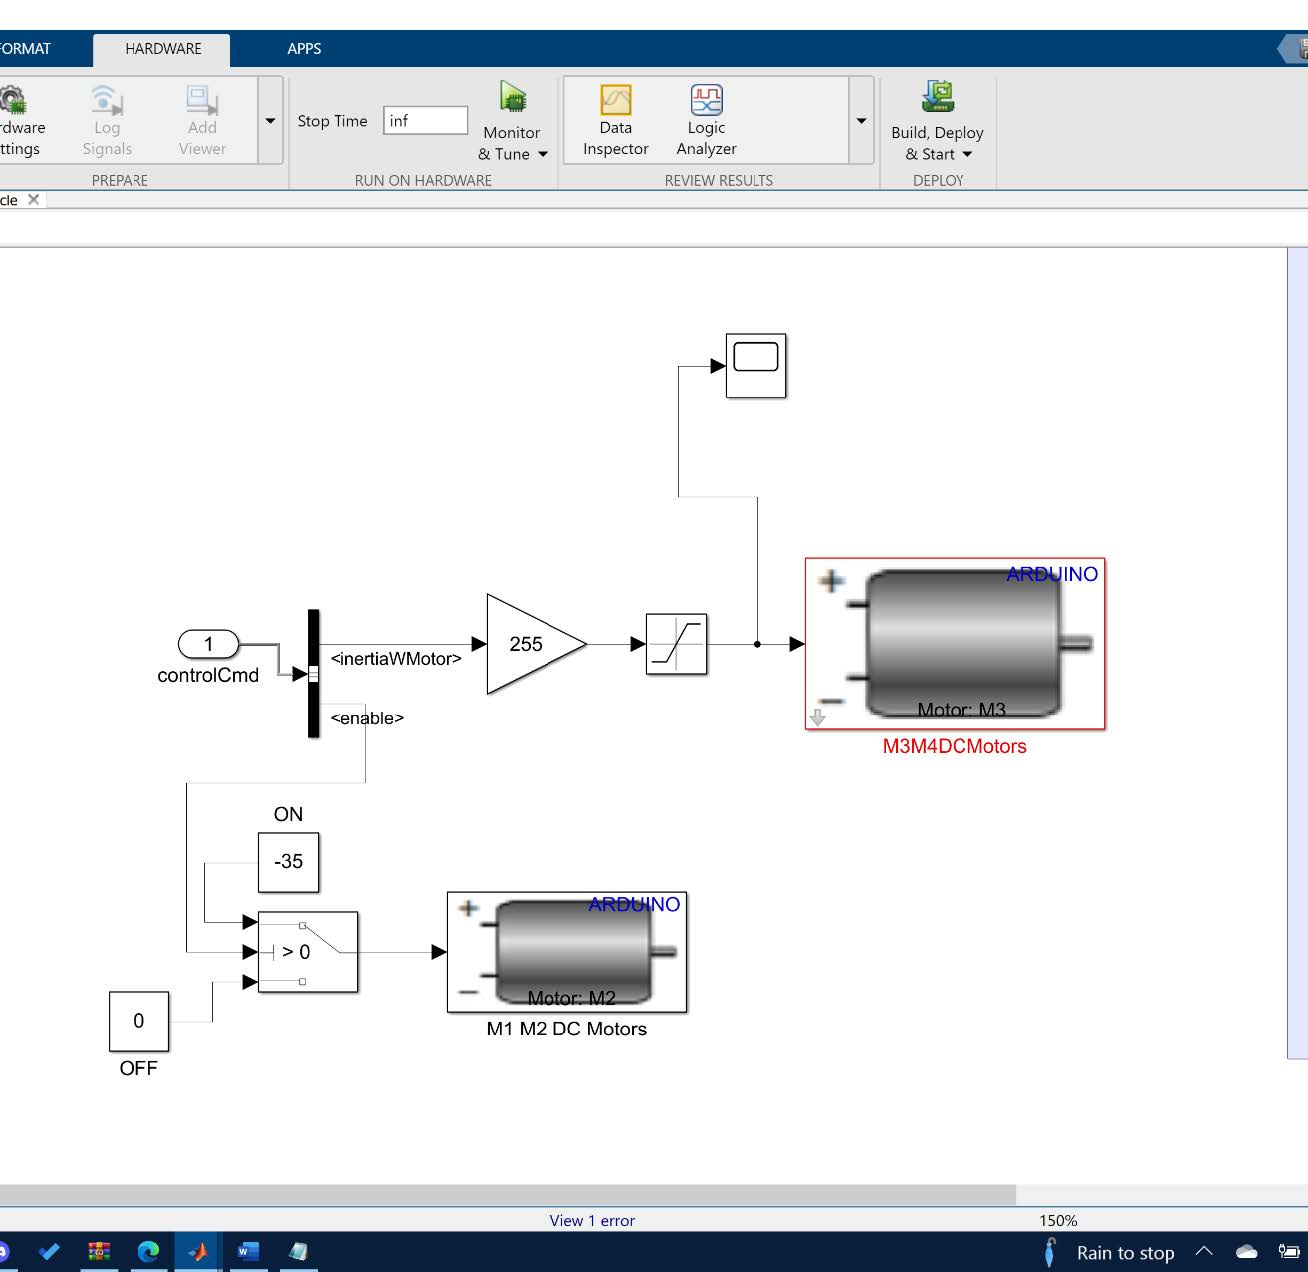Click the Monitor & Tune chip icon
The image size is (1308, 1272).
coord(513,97)
